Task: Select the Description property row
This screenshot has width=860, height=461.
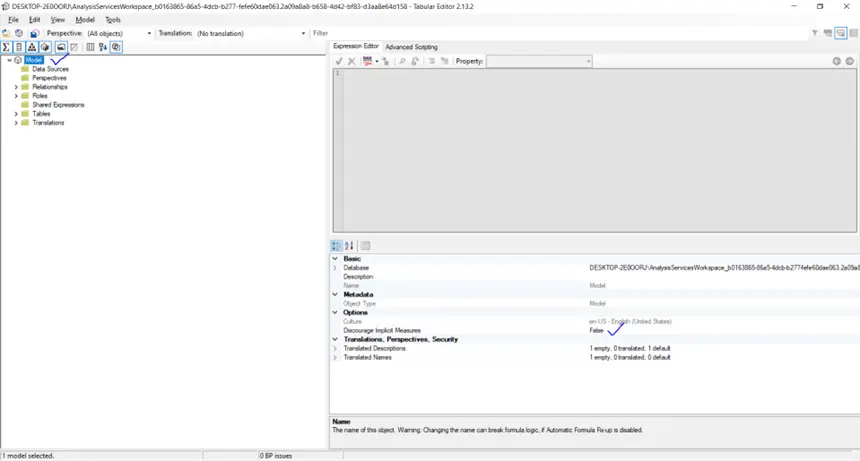Action: (595, 277)
